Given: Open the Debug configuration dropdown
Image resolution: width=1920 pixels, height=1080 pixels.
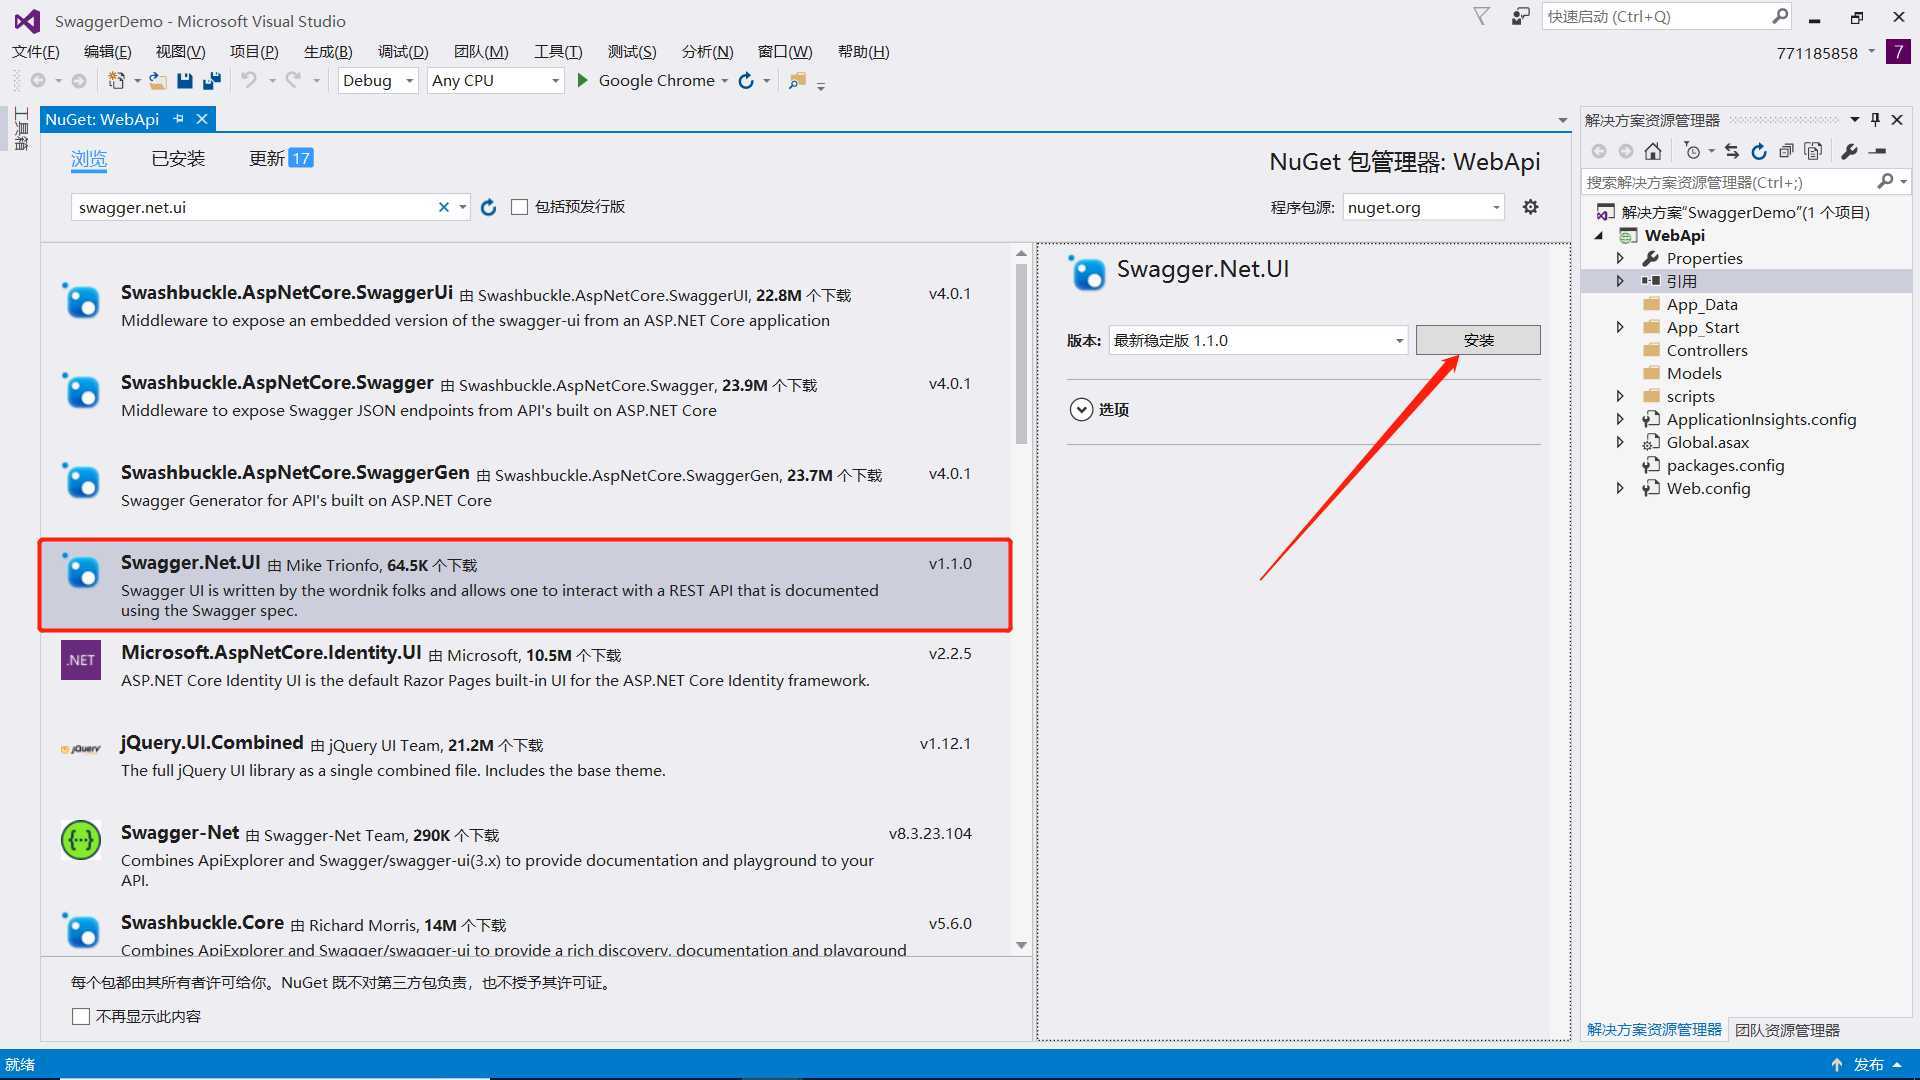Looking at the screenshot, I should pyautogui.click(x=378, y=80).
